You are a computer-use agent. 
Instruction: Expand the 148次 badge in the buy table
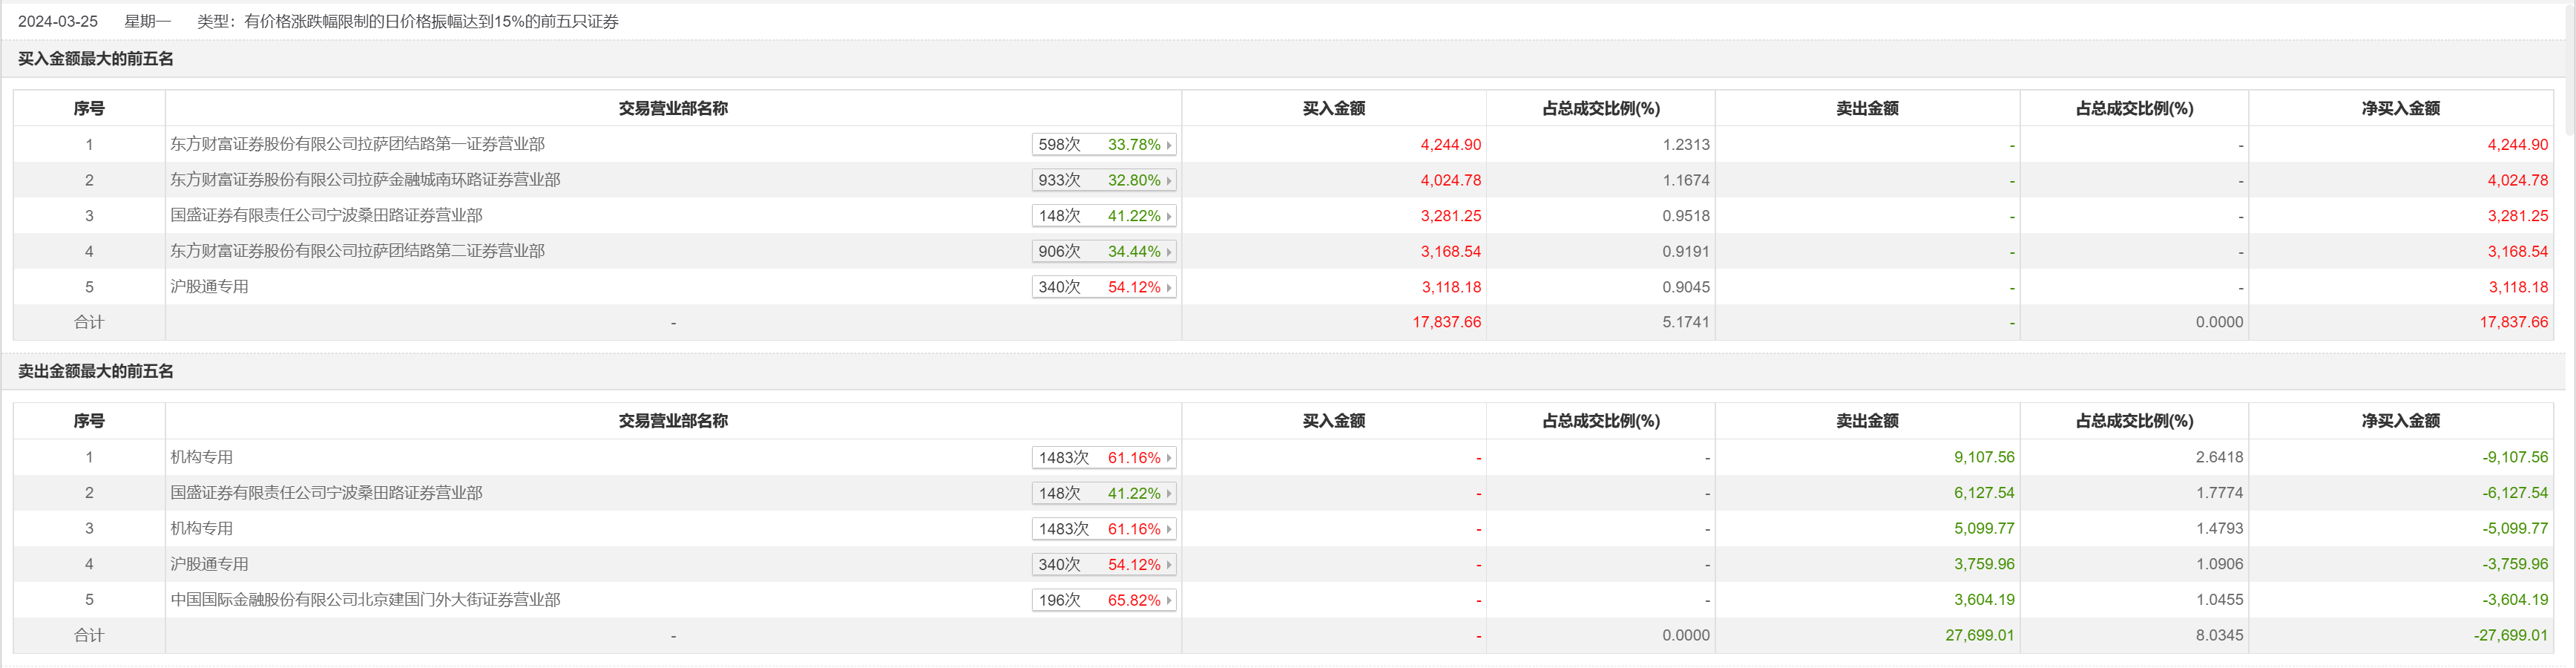click(x=1103, y=216)
